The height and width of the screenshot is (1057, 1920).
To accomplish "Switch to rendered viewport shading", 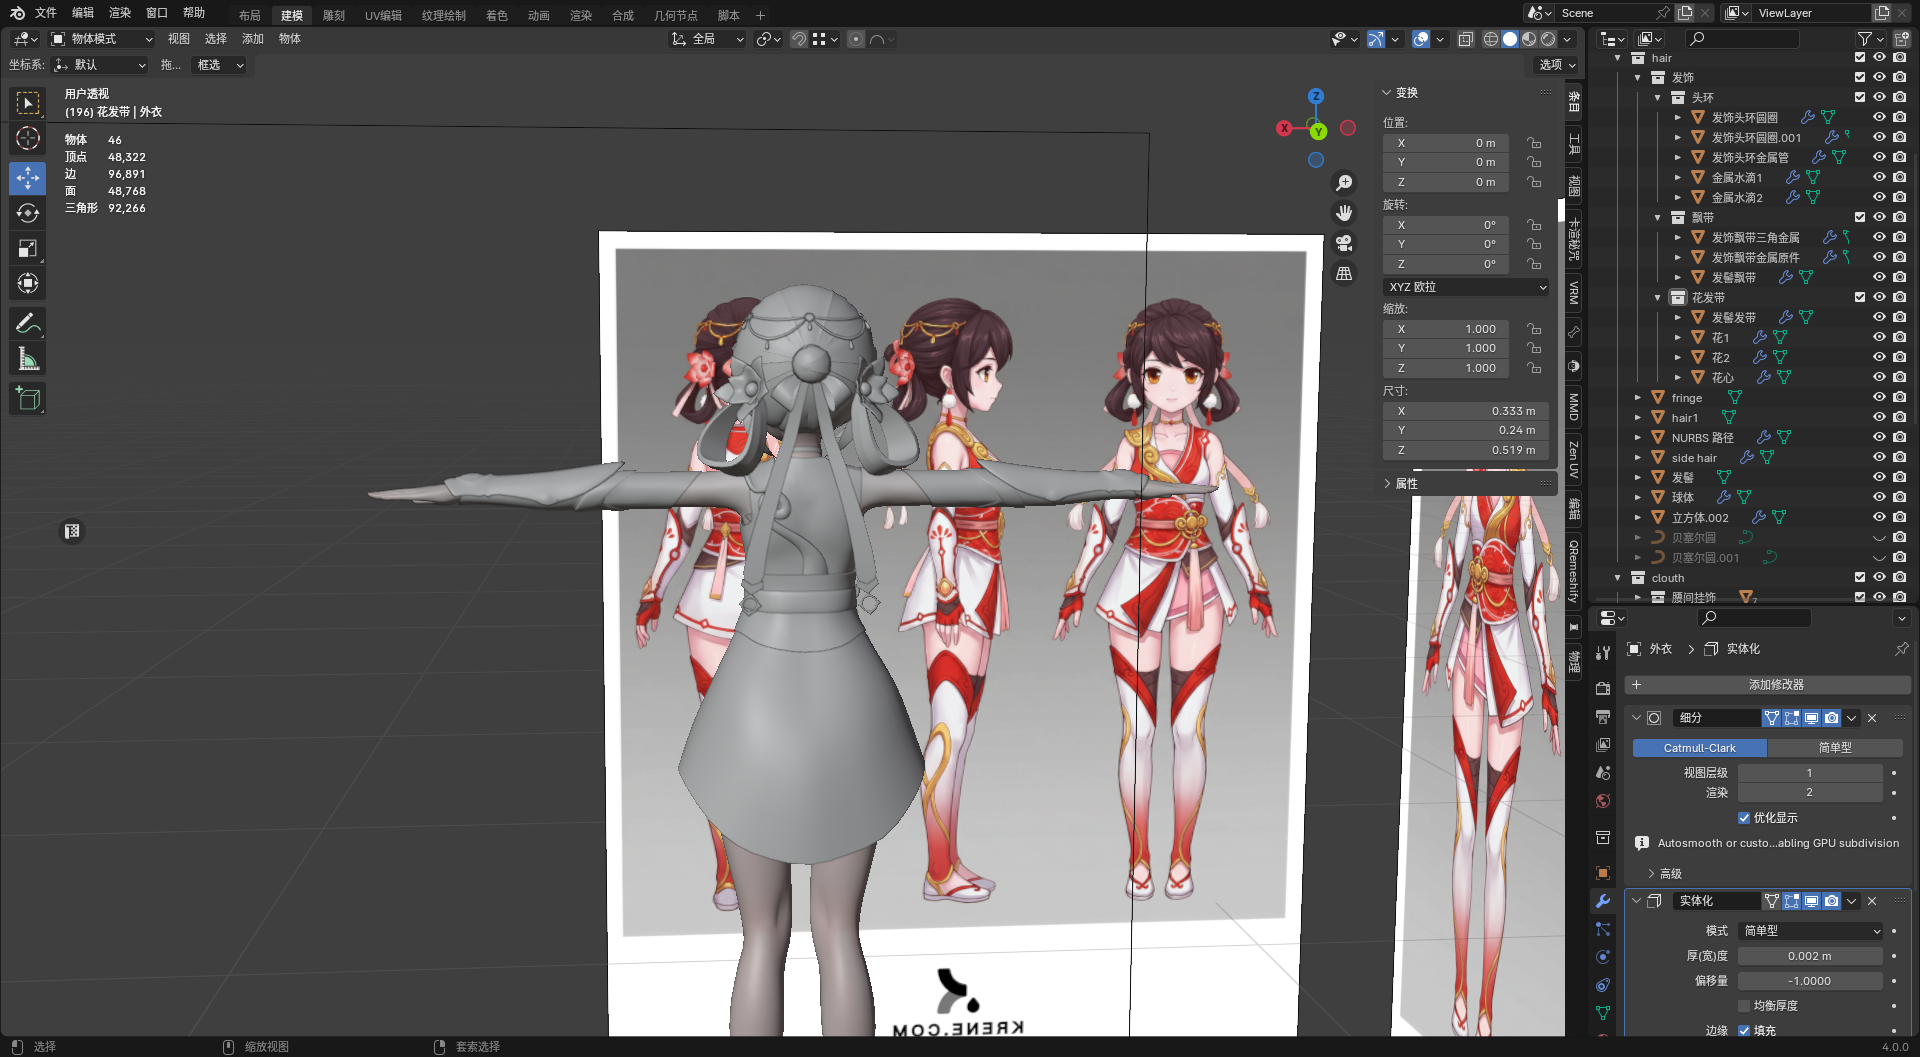I will [x=1548, y=39].
